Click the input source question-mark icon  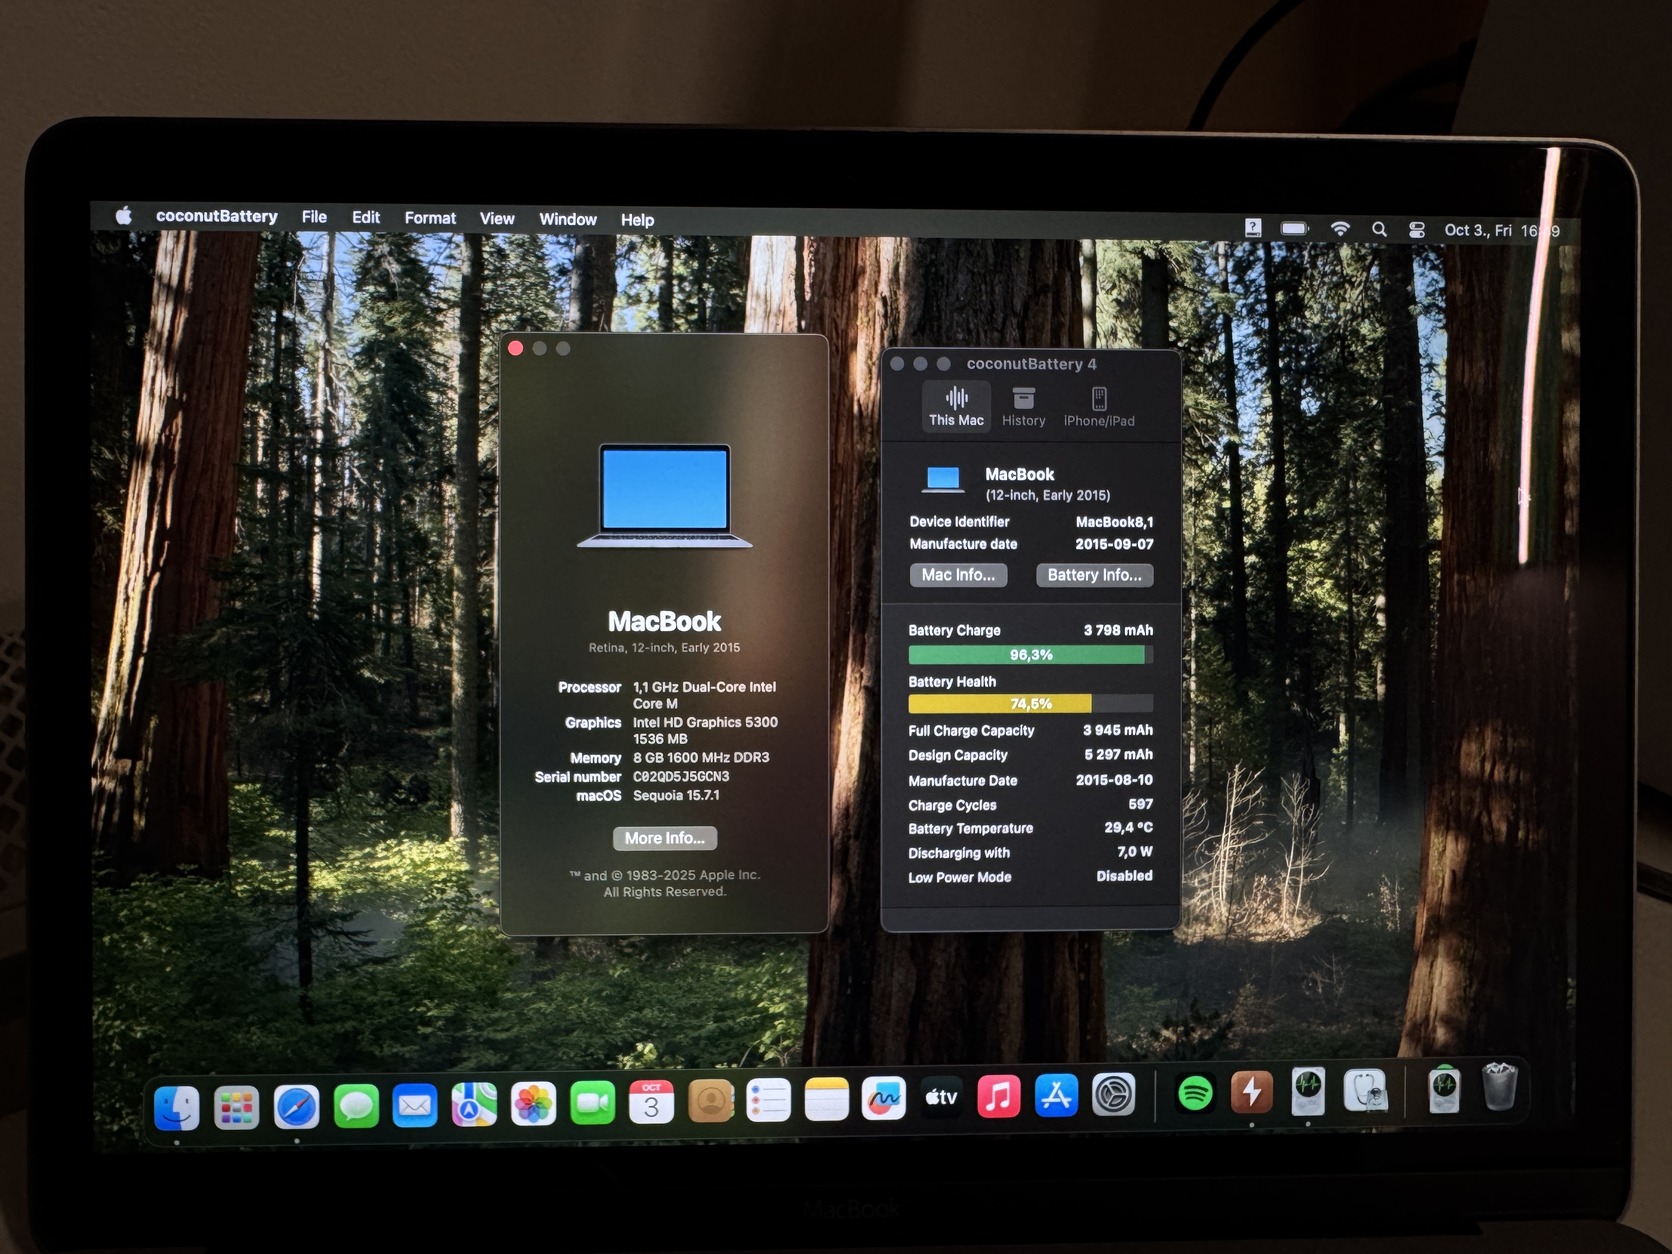1253,228
